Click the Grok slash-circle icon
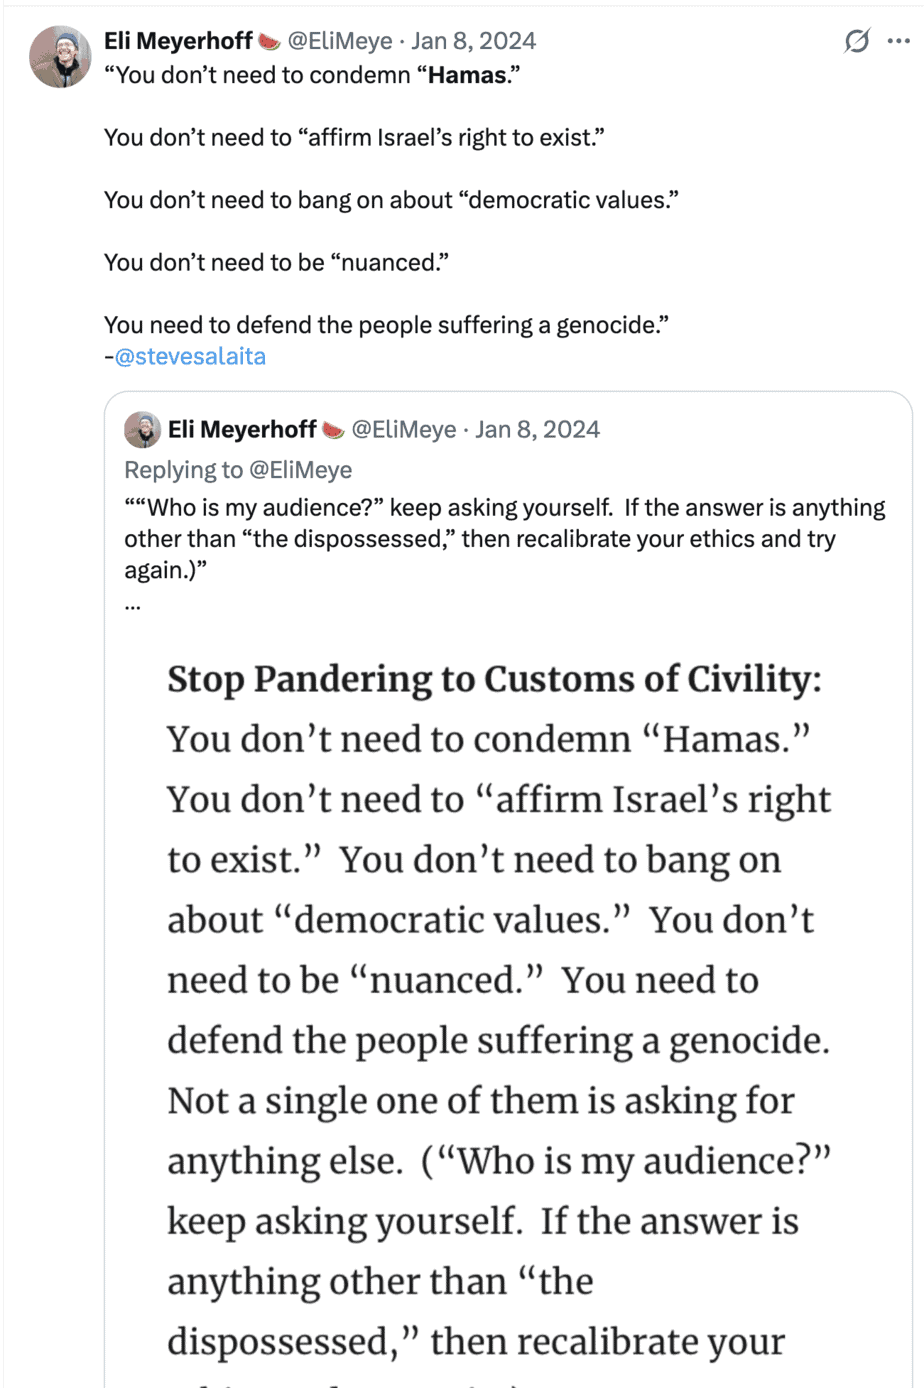924x1388 pixels. click(856, 41)
